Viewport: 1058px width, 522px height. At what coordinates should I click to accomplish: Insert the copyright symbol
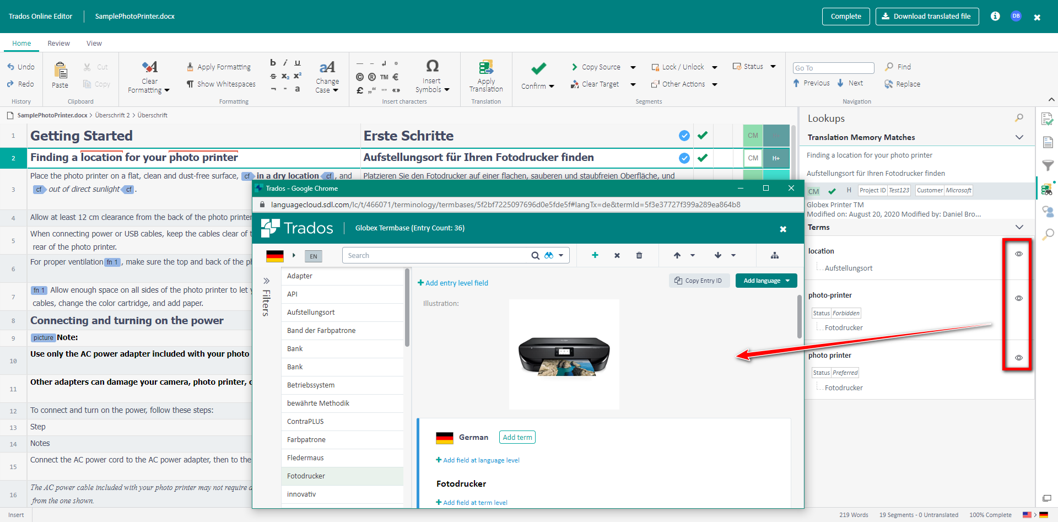click(360, 76)
